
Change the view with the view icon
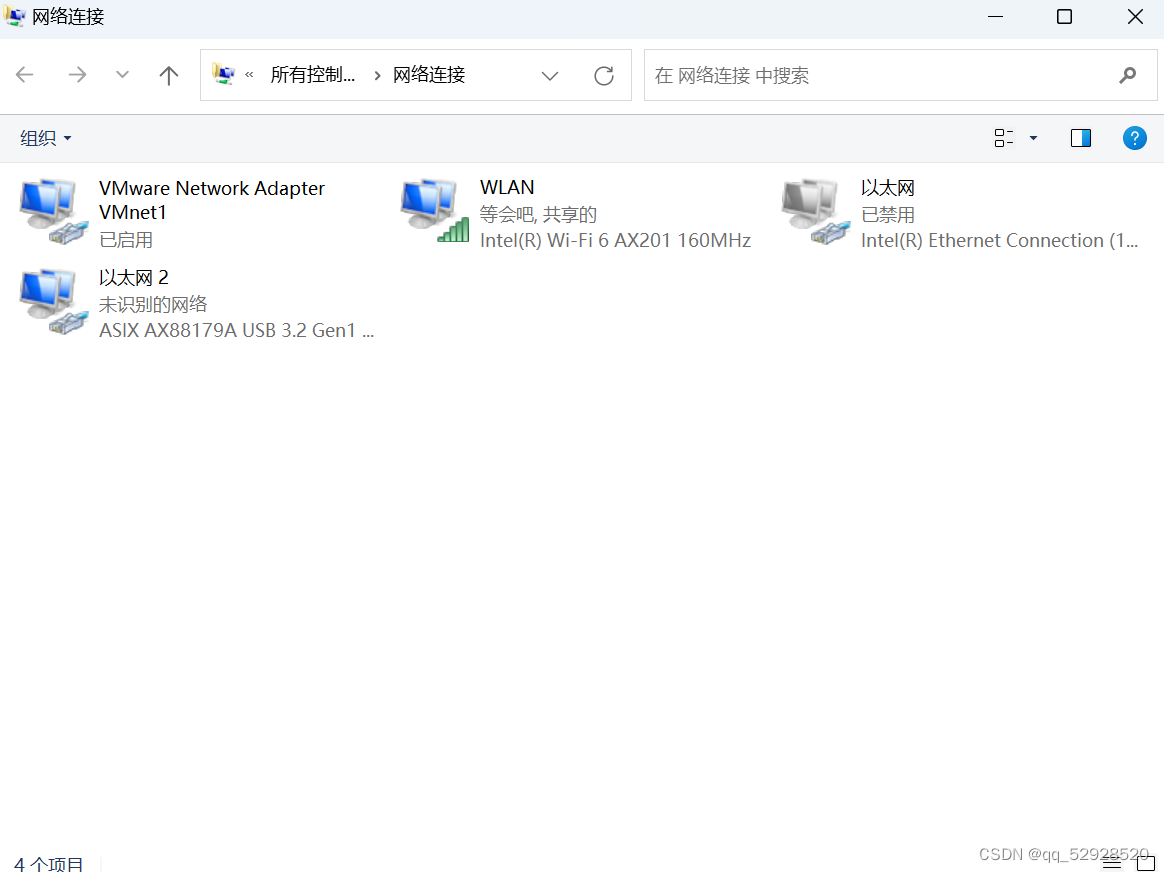1004,138
